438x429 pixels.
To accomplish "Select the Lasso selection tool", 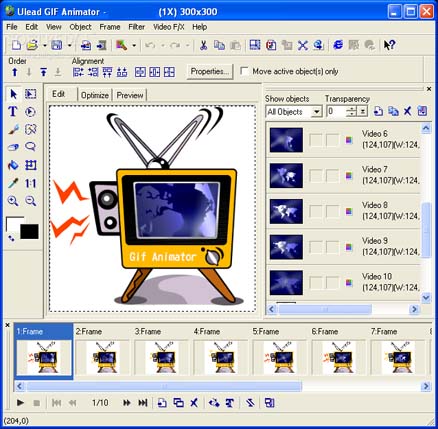I will (x=31, y=147).
